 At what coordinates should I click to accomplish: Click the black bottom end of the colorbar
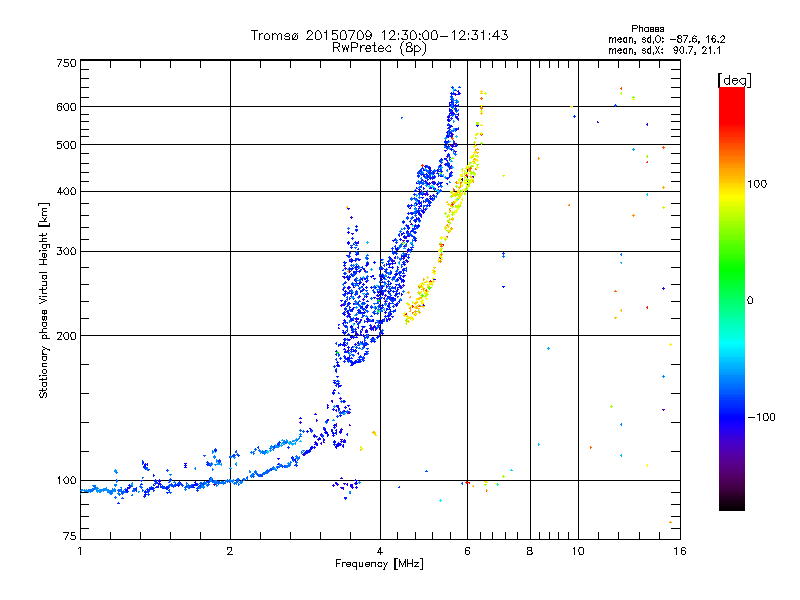click(x=732, y=503)
